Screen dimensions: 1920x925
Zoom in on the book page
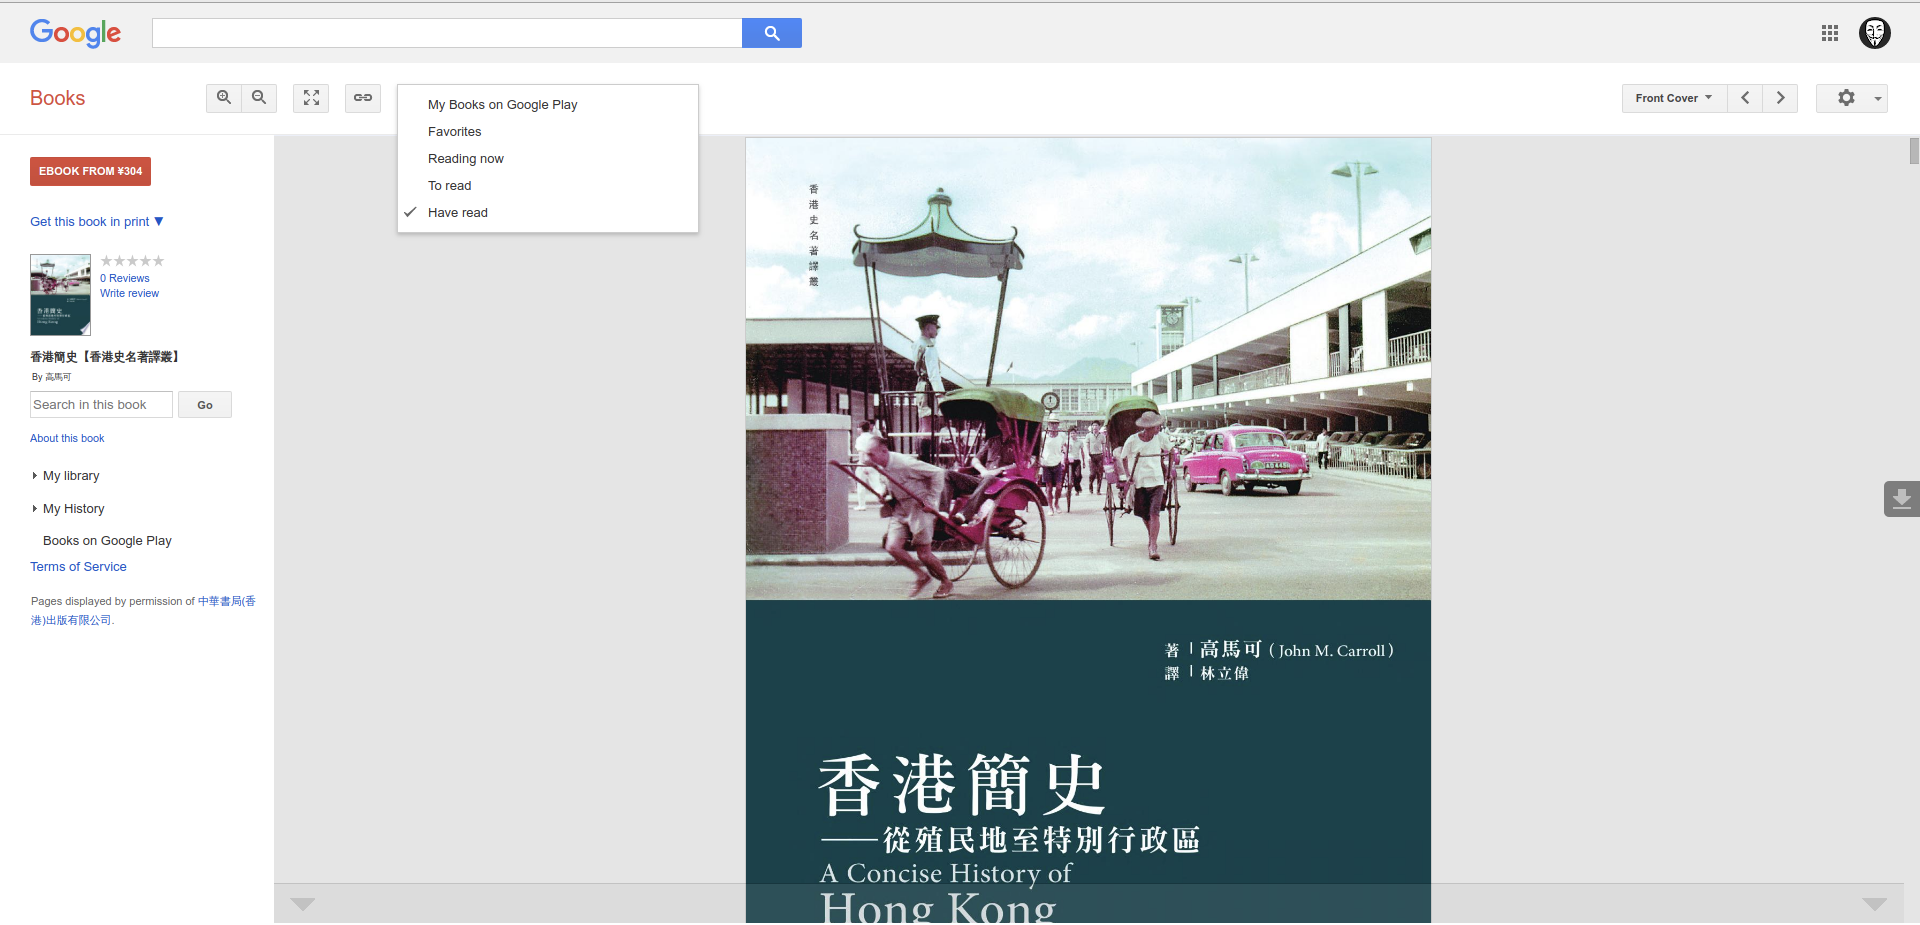click(224, 98)
